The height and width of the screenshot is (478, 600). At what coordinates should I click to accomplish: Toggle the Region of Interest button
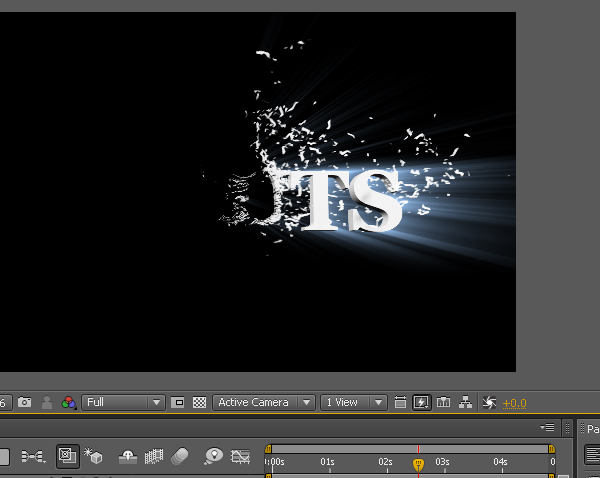click(x=177, y=402)
